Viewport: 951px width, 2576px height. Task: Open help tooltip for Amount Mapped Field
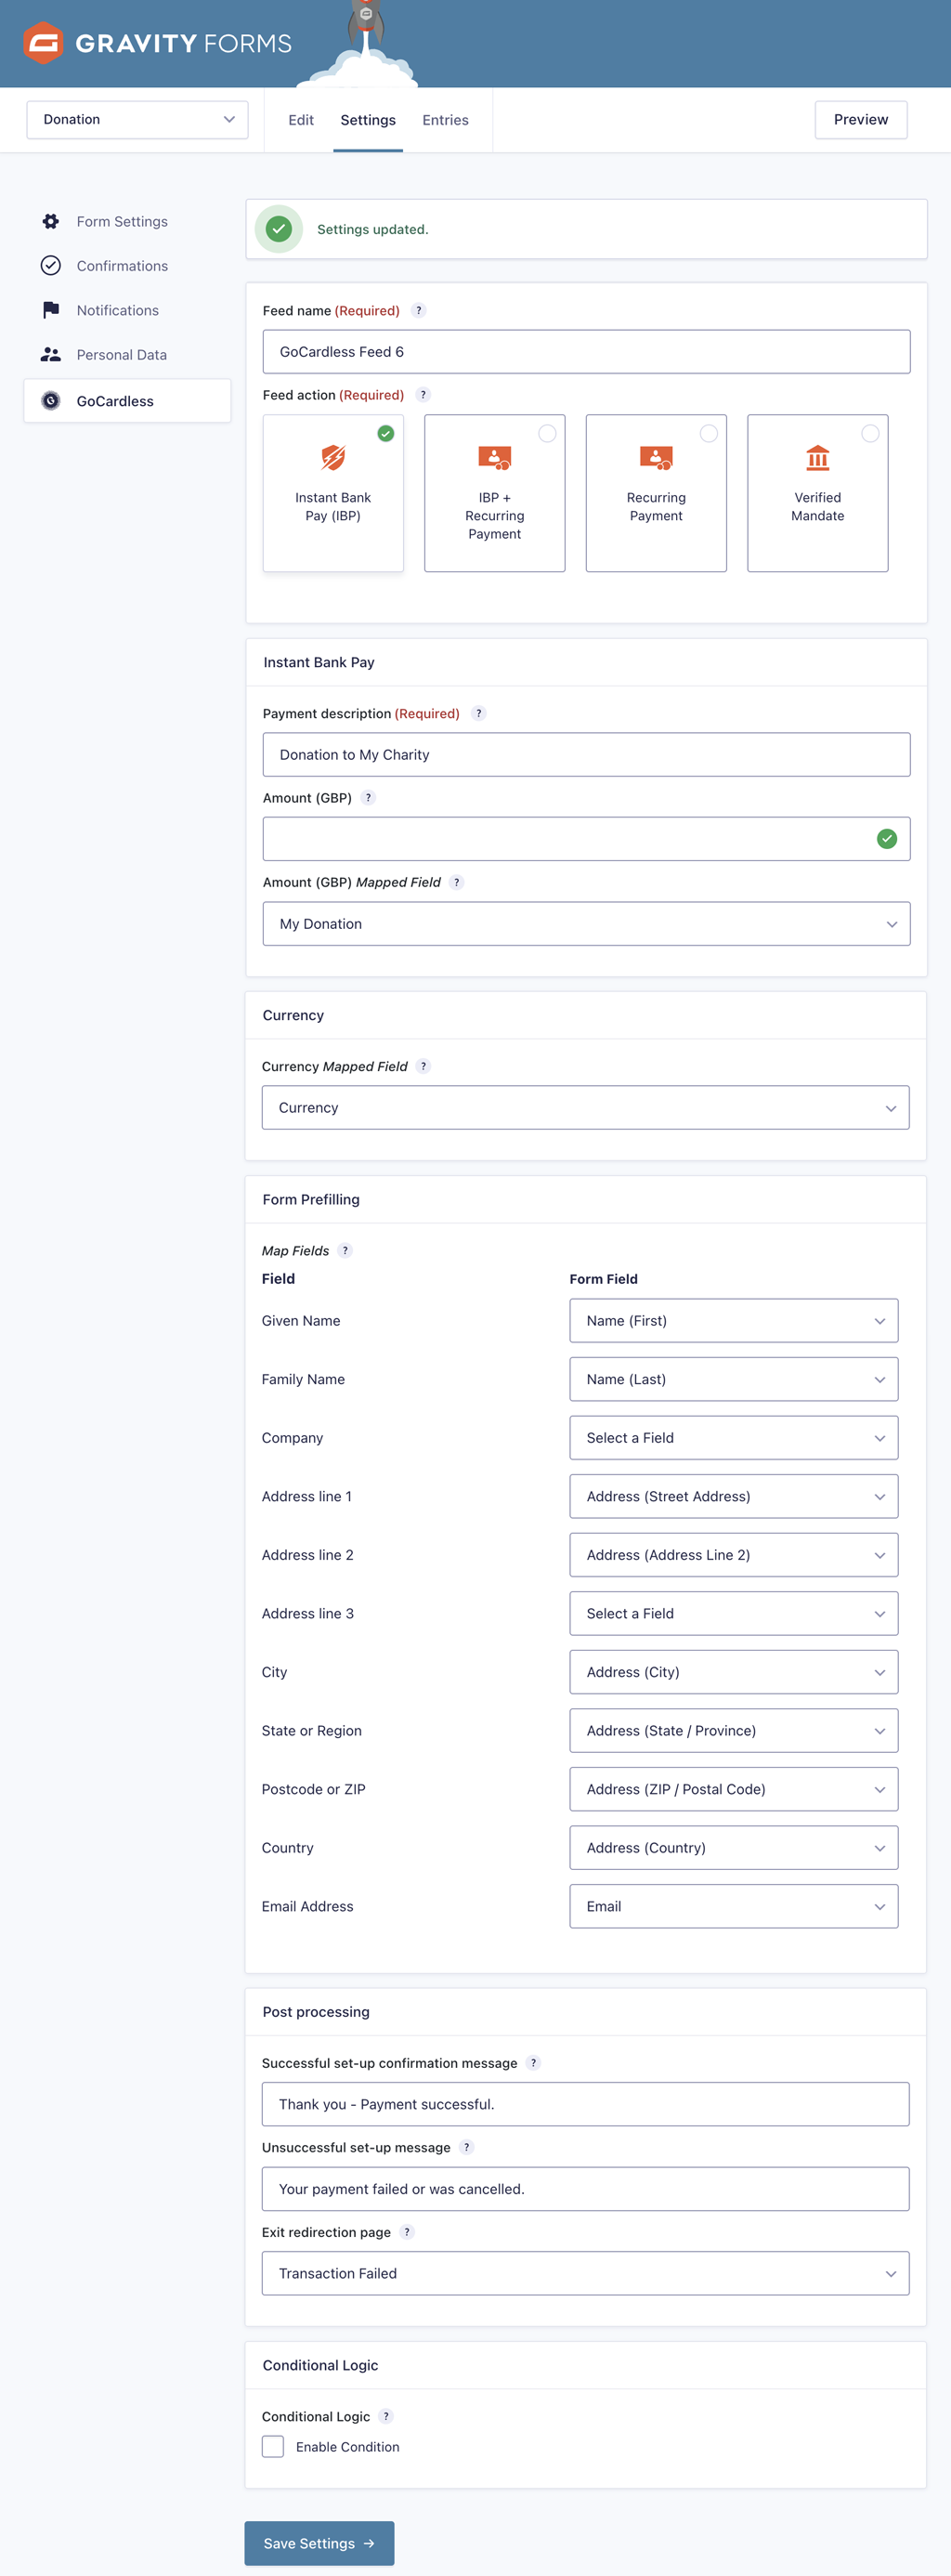coord(457,882)
